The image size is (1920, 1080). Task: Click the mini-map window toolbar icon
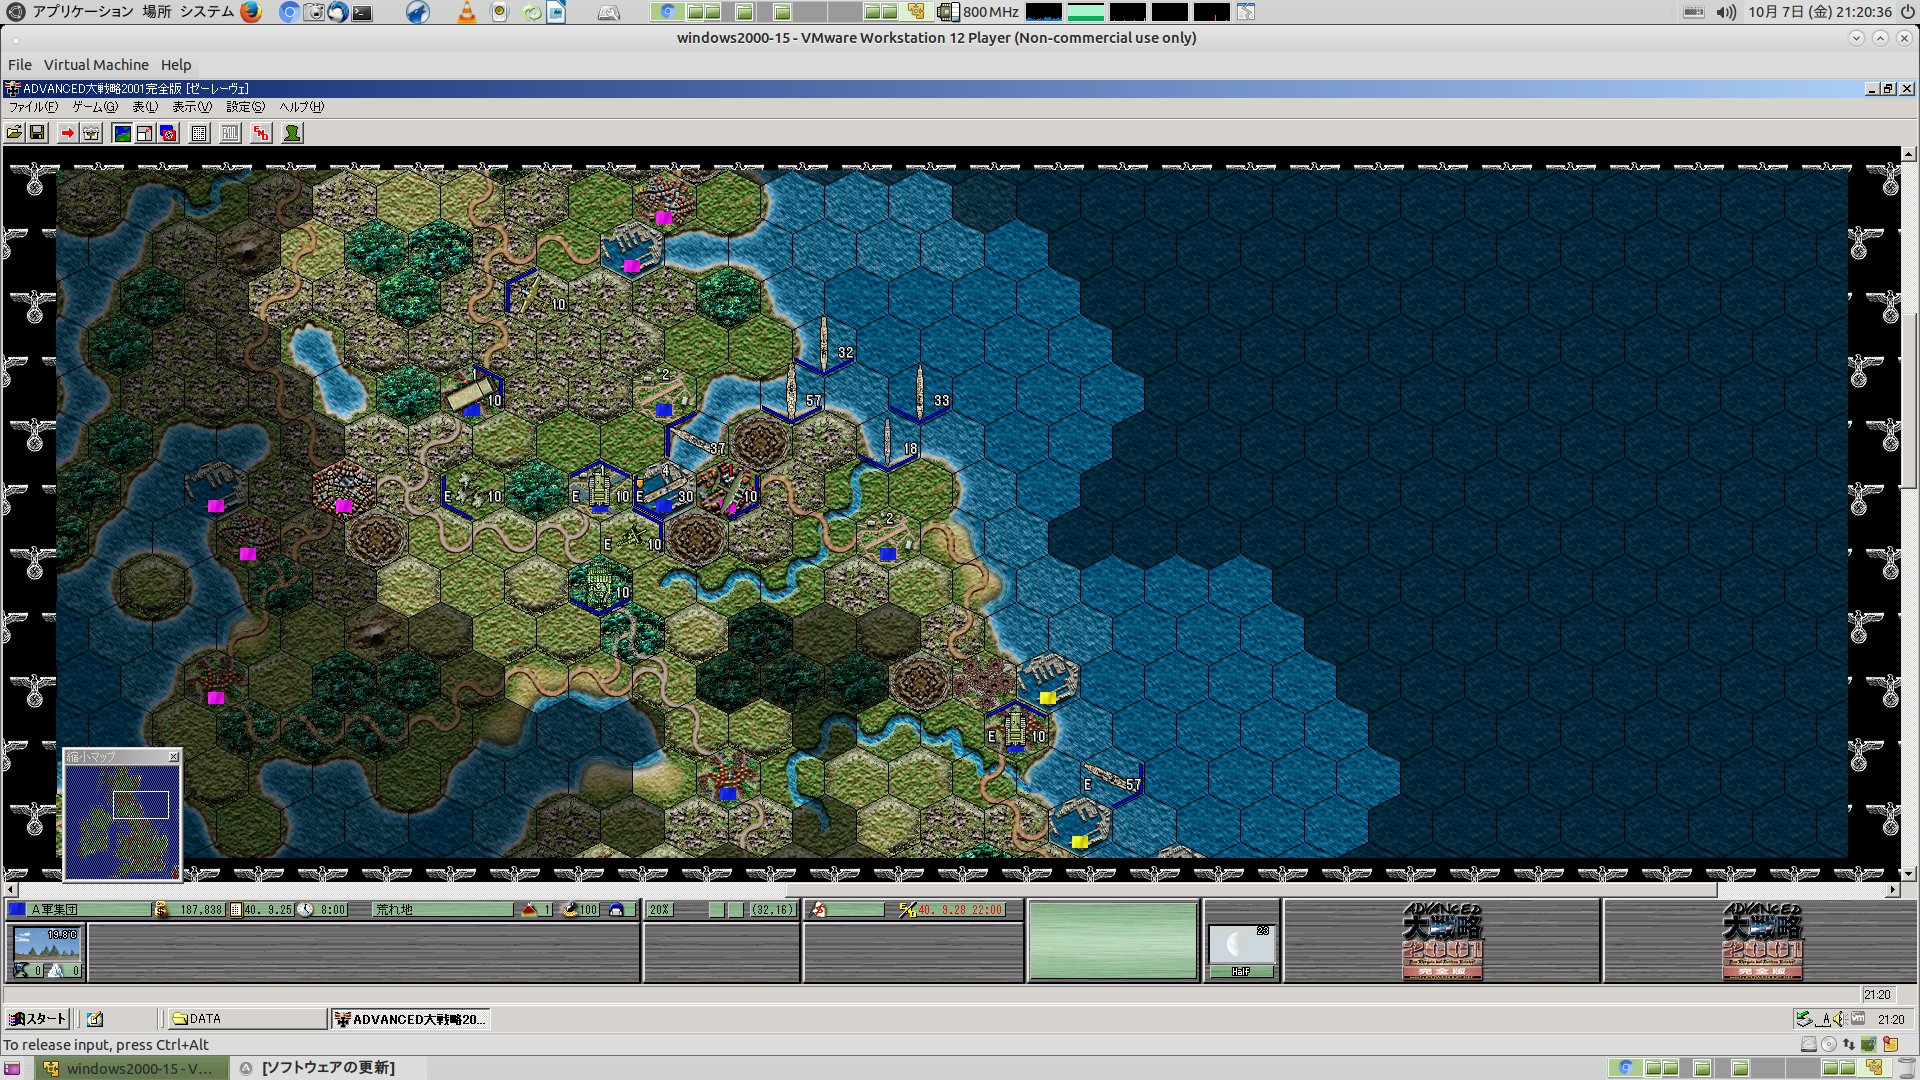(145, 133)
